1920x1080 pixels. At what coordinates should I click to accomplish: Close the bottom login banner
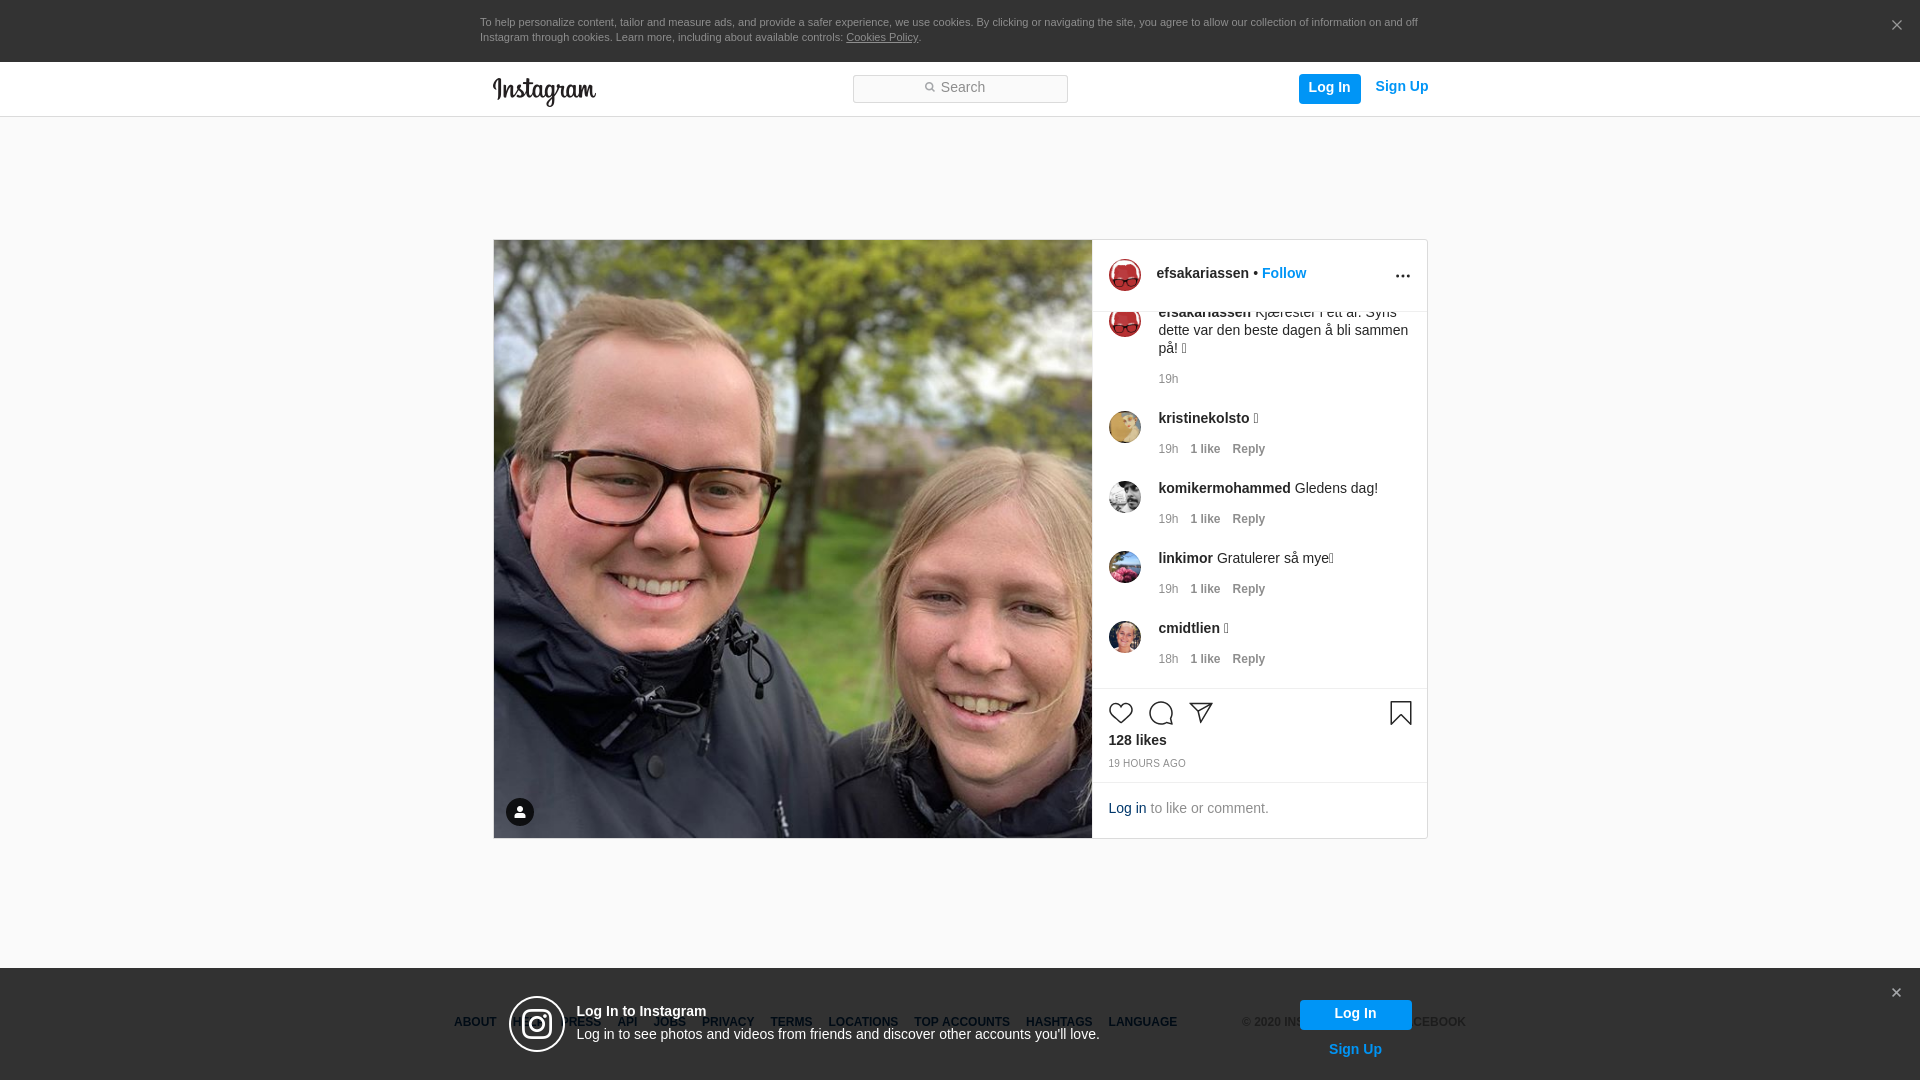click(x=1896, y=993)
